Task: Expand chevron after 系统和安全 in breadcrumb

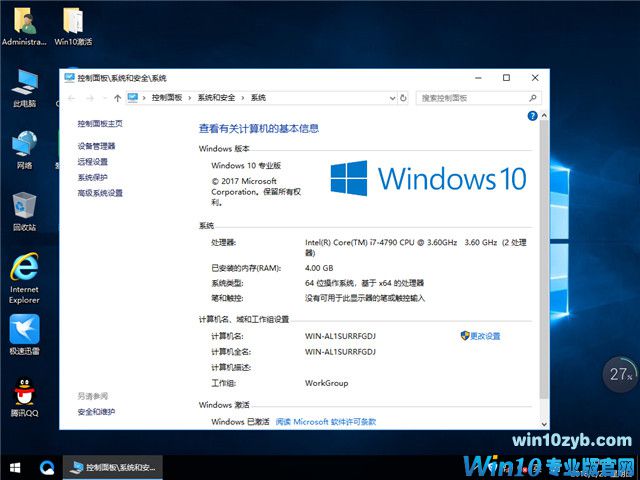Action: coord(243,98)
